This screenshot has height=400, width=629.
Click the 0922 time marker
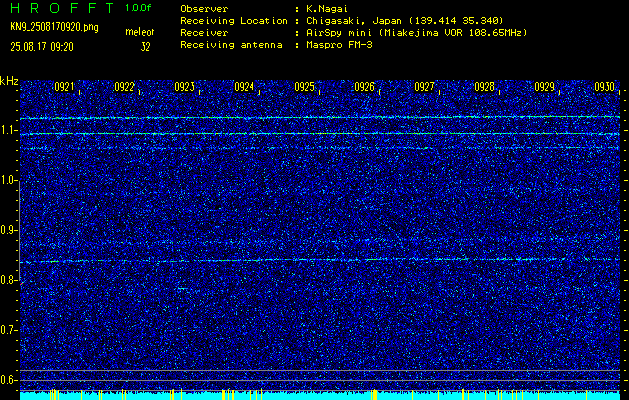[x=124, y=87]
